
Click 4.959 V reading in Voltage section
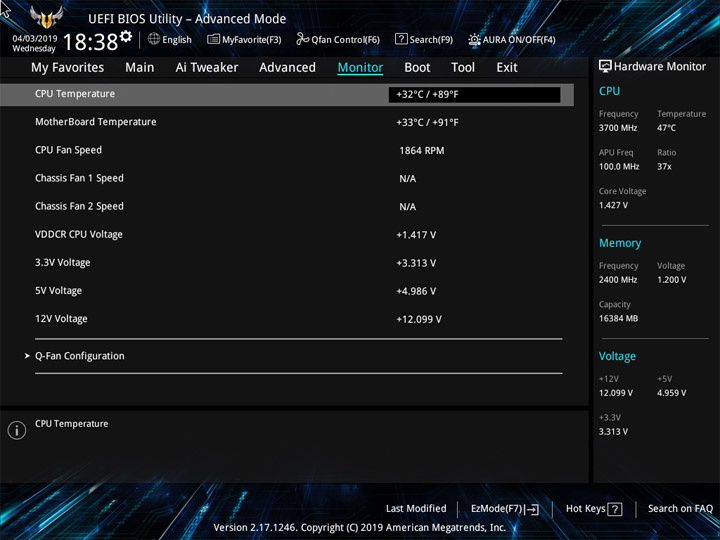671,393
